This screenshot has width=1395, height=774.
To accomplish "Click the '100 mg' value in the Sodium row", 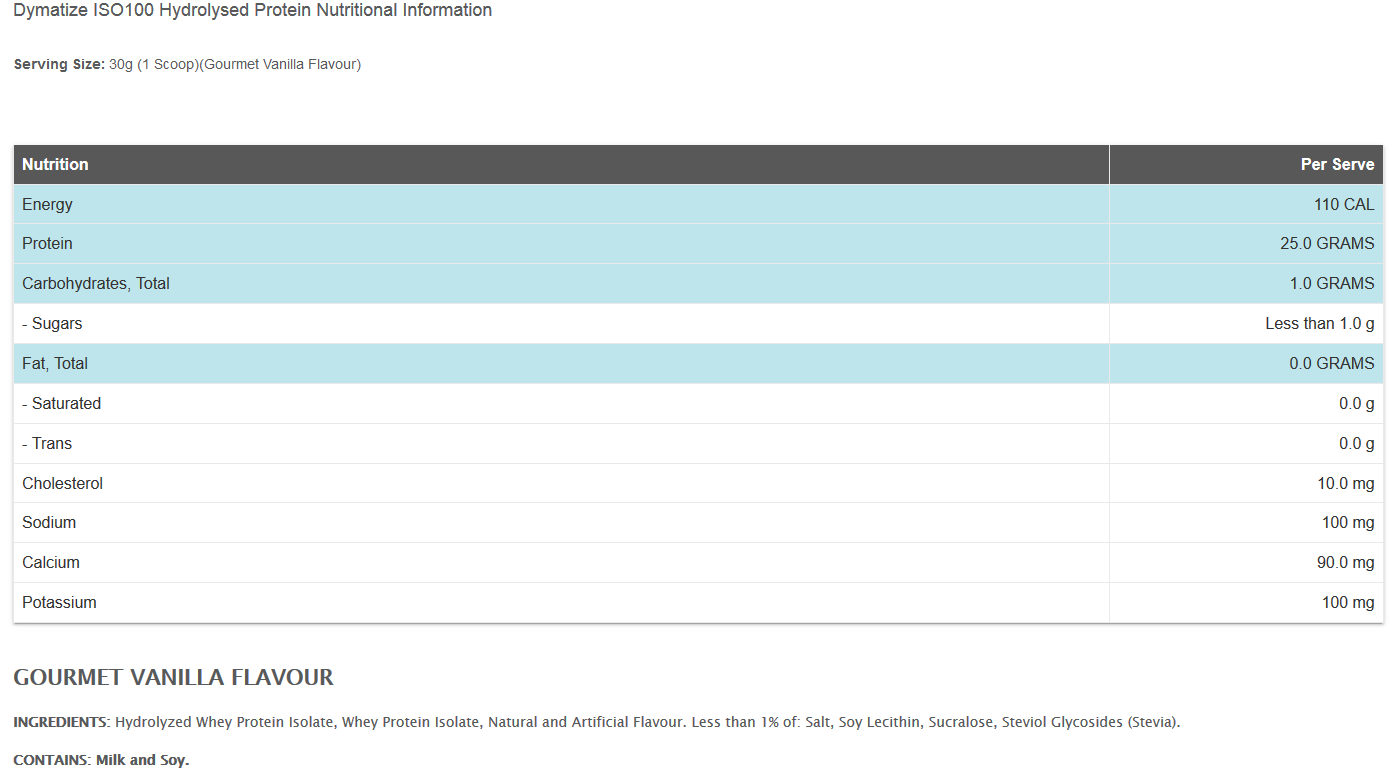I will [1348, 523].
